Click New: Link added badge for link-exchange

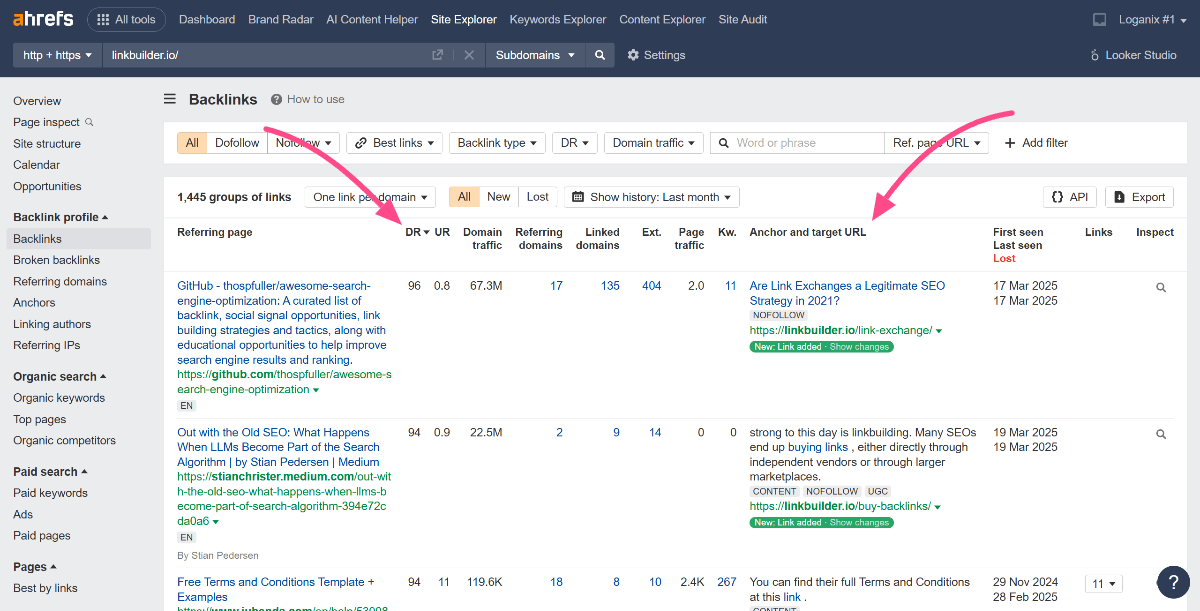[821, 347]
